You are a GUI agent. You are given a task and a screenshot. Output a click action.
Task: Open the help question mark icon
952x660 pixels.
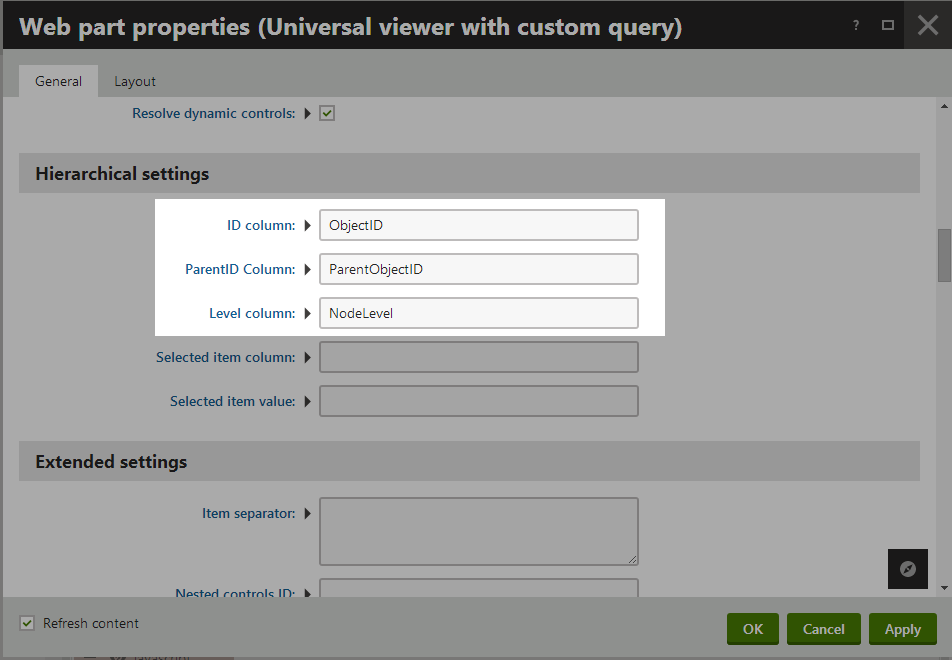pyautogui.click(x=856, y=26)
